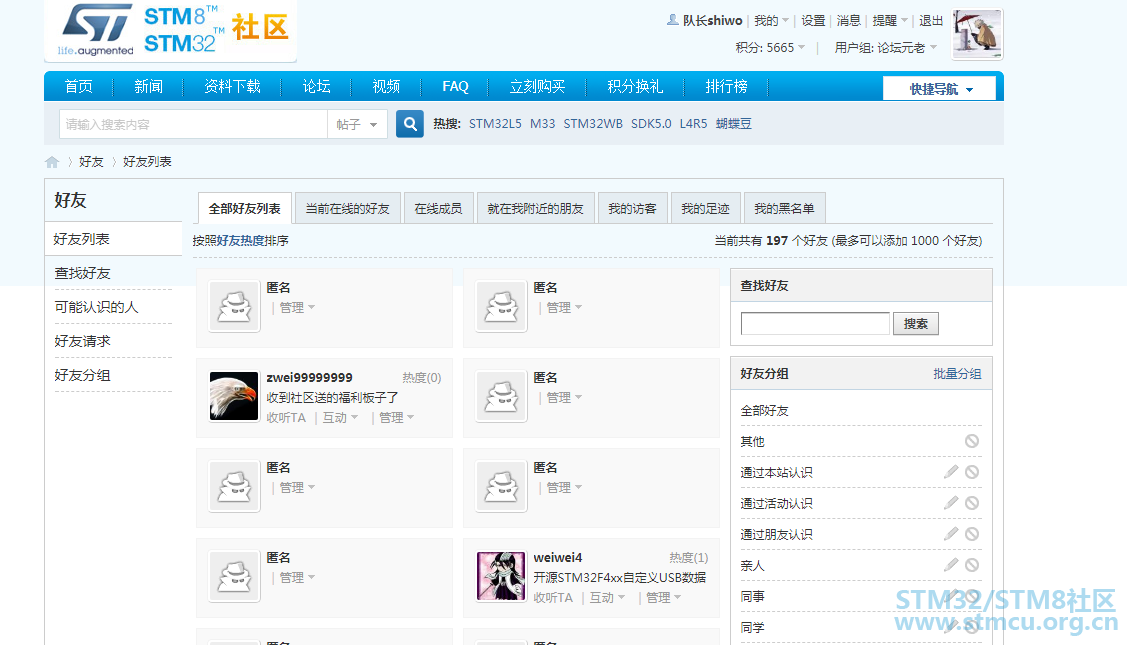Open the 视频 nav item
The height and width of the screenshot is (645, 1127).
(386, 86)
